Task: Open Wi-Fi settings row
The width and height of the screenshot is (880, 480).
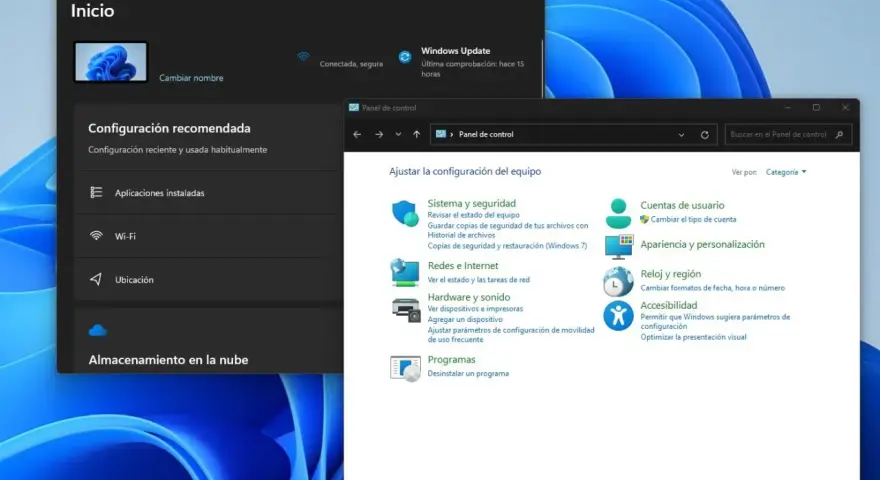Action: tap(209, 236)
